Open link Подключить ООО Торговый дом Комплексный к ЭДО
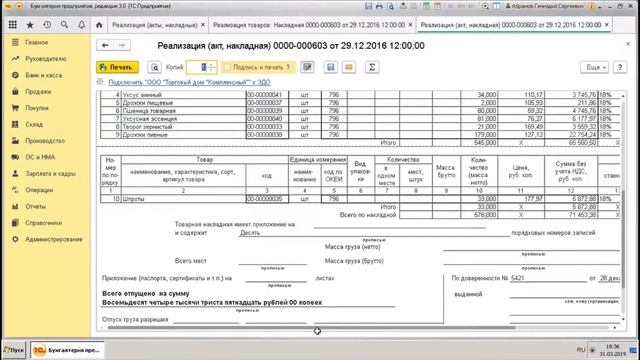 tap(189, 82)
